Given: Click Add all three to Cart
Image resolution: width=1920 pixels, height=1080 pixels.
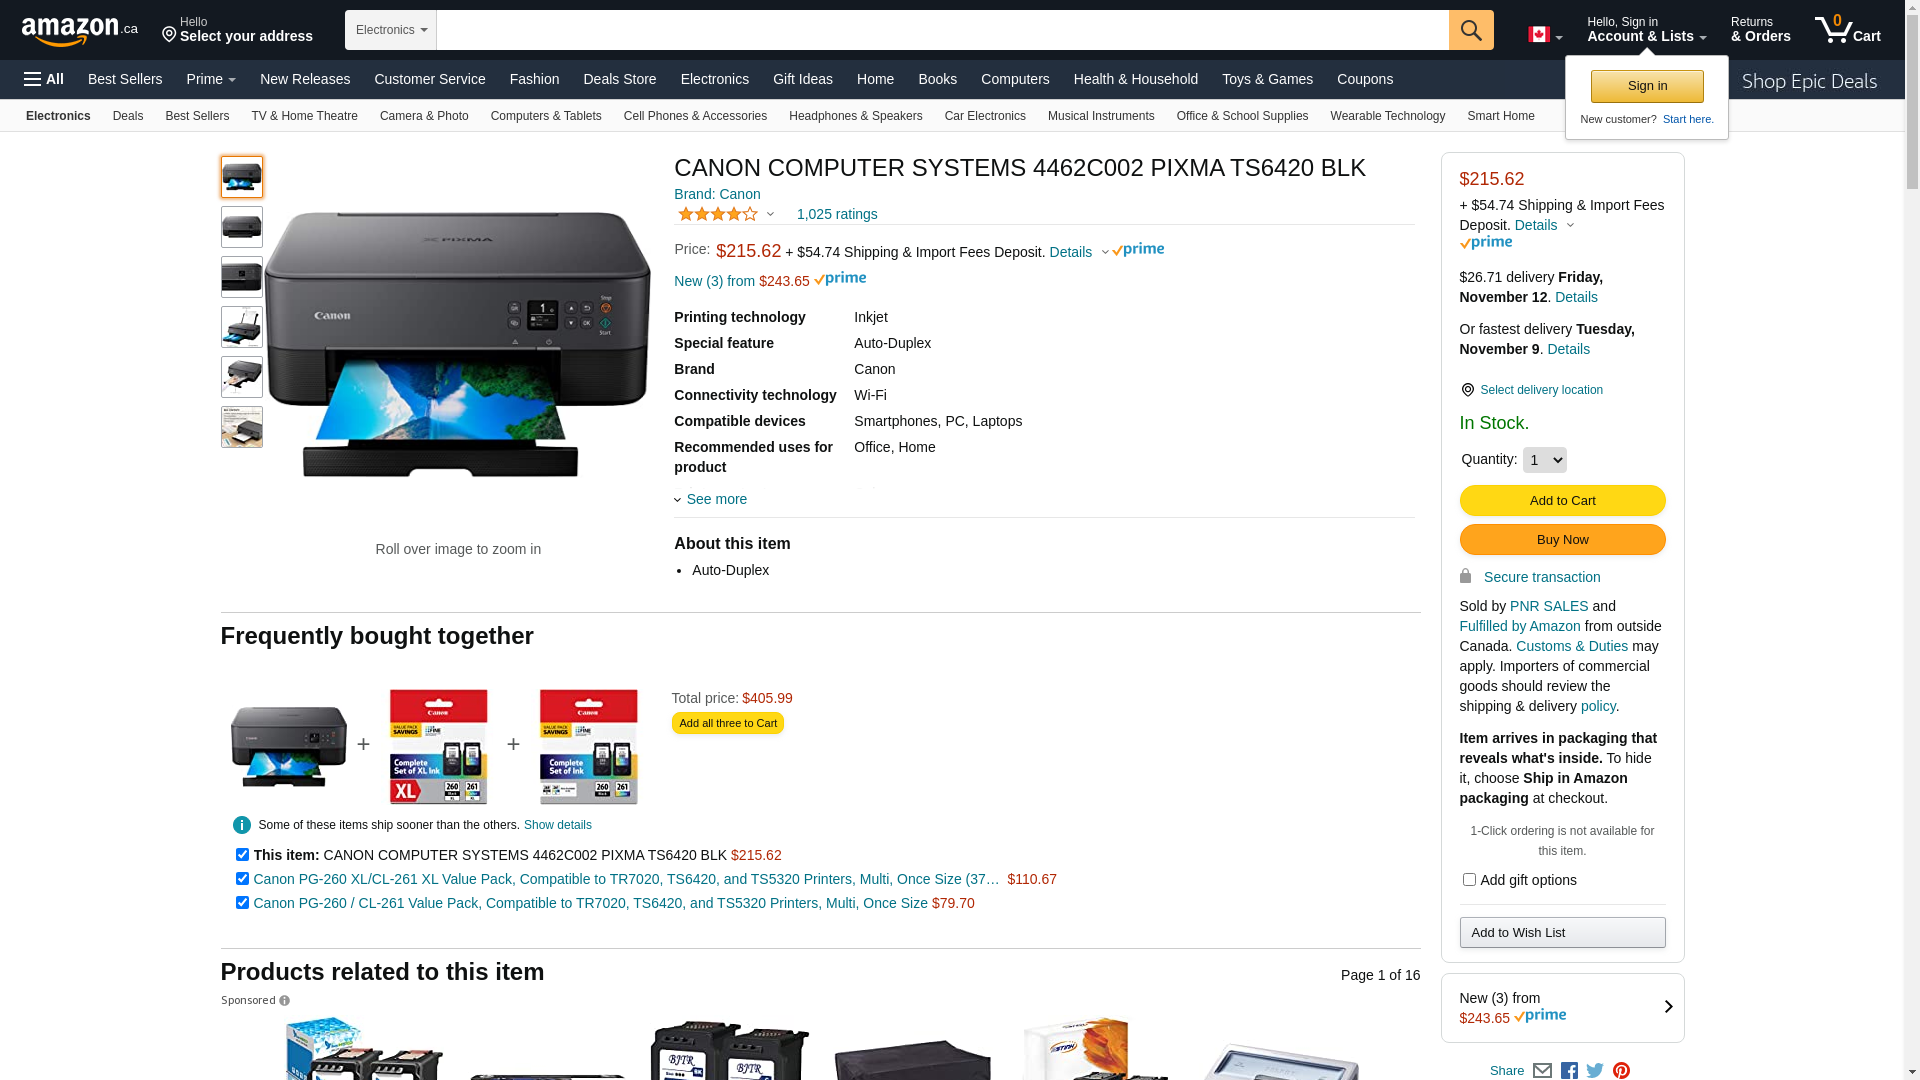Looking at the screenshot, I should click(727, 723).
